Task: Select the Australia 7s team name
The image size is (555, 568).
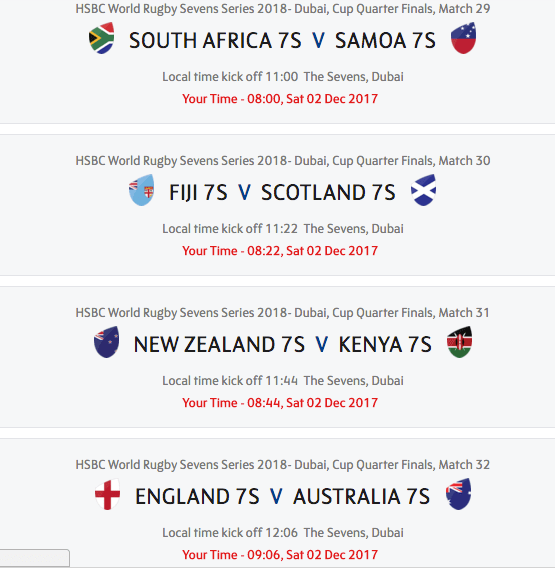Action: 362,496
